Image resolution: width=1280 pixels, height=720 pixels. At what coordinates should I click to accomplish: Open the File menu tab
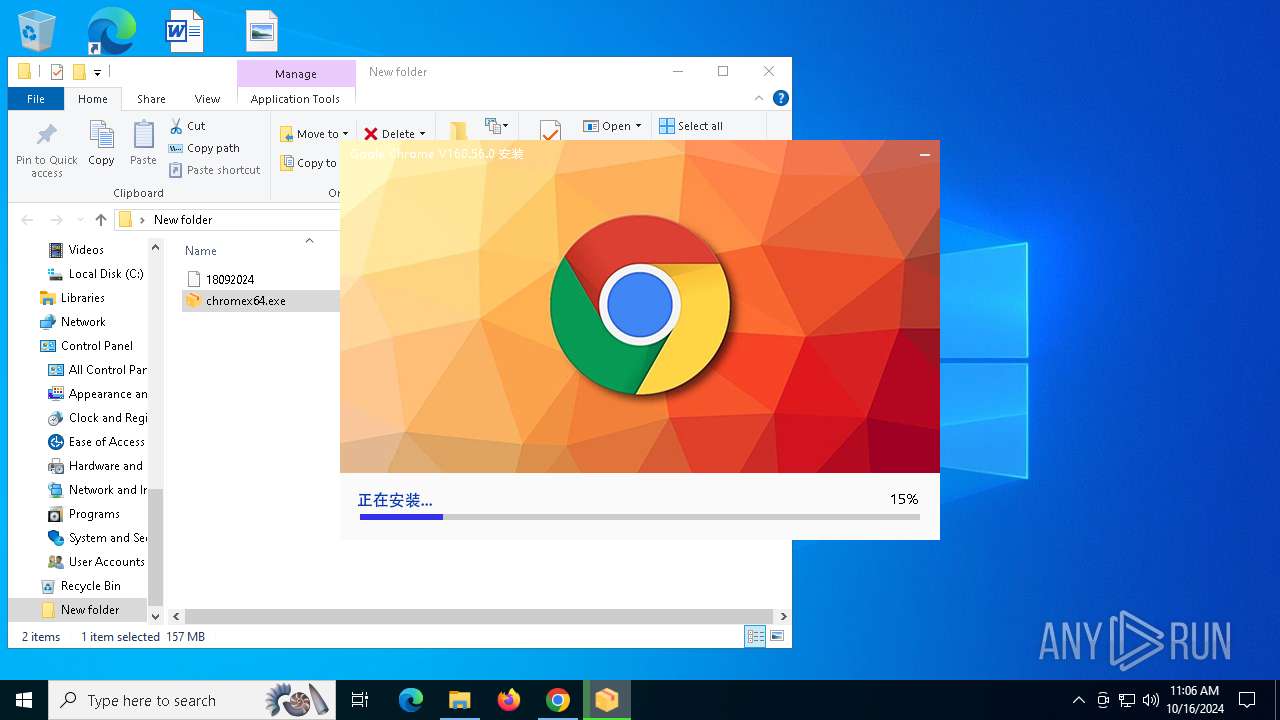click(36, 99)
